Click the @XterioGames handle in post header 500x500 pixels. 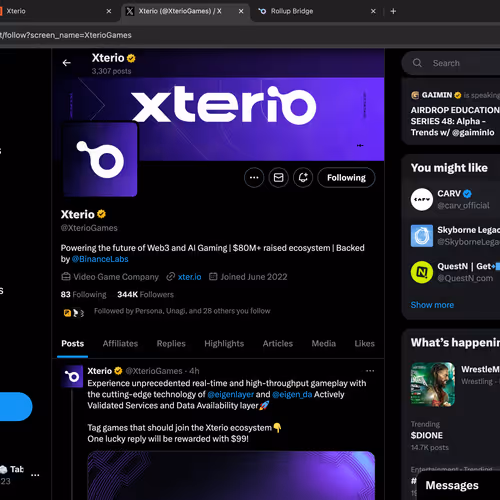coord(154,371)
